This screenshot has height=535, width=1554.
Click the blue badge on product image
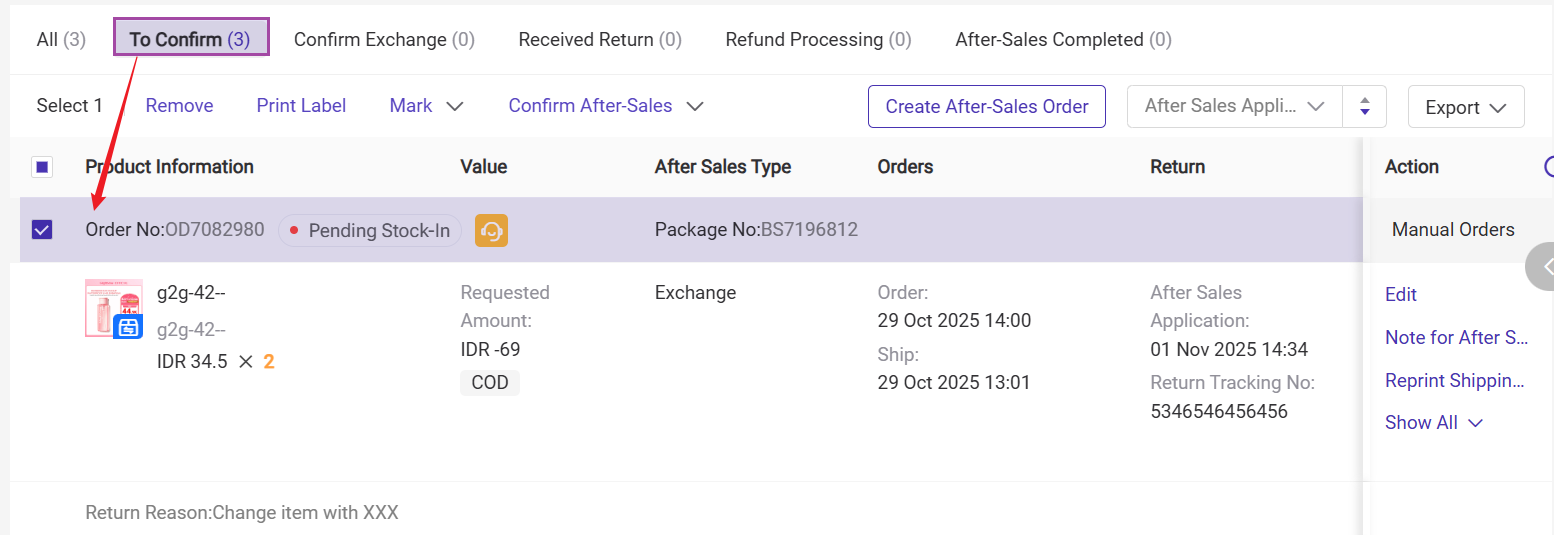point(128,326)
